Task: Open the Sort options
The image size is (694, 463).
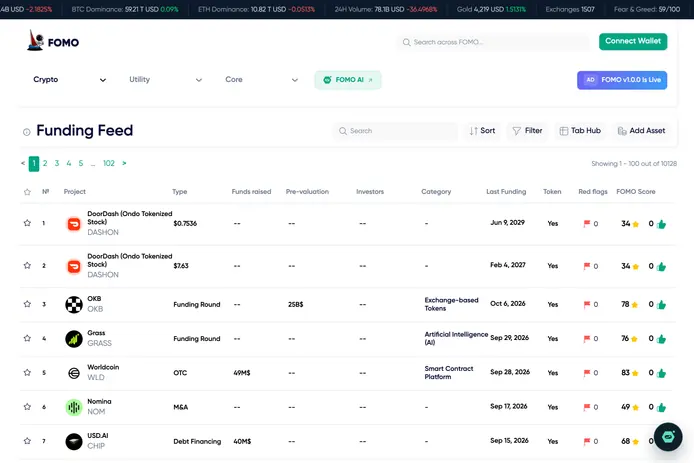Action: point(482,131)
